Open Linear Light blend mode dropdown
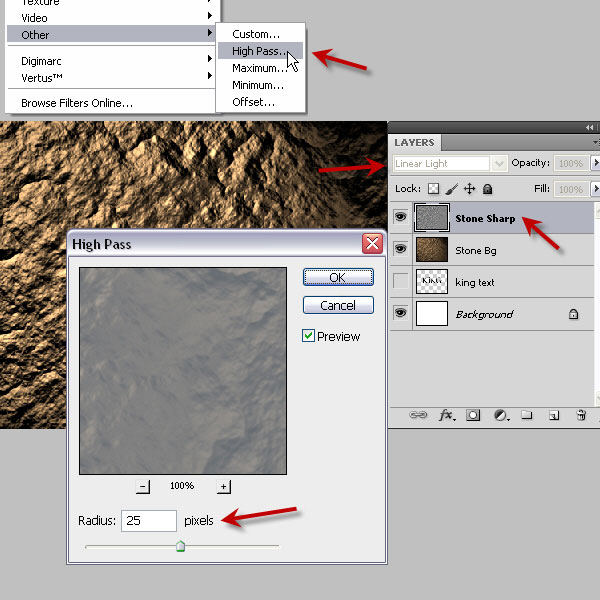Screen dimensions: 600x600 (x=499, y=163)
